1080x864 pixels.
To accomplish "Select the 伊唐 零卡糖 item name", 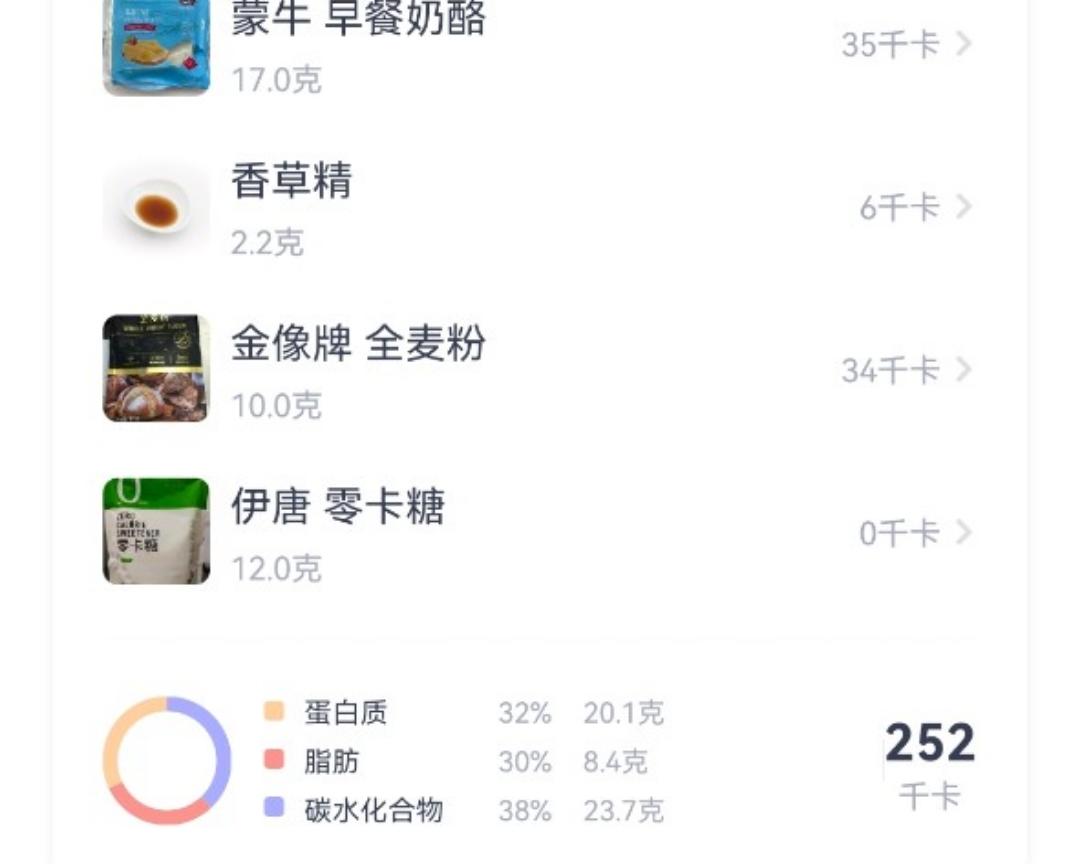I will (x=338, y=507).
